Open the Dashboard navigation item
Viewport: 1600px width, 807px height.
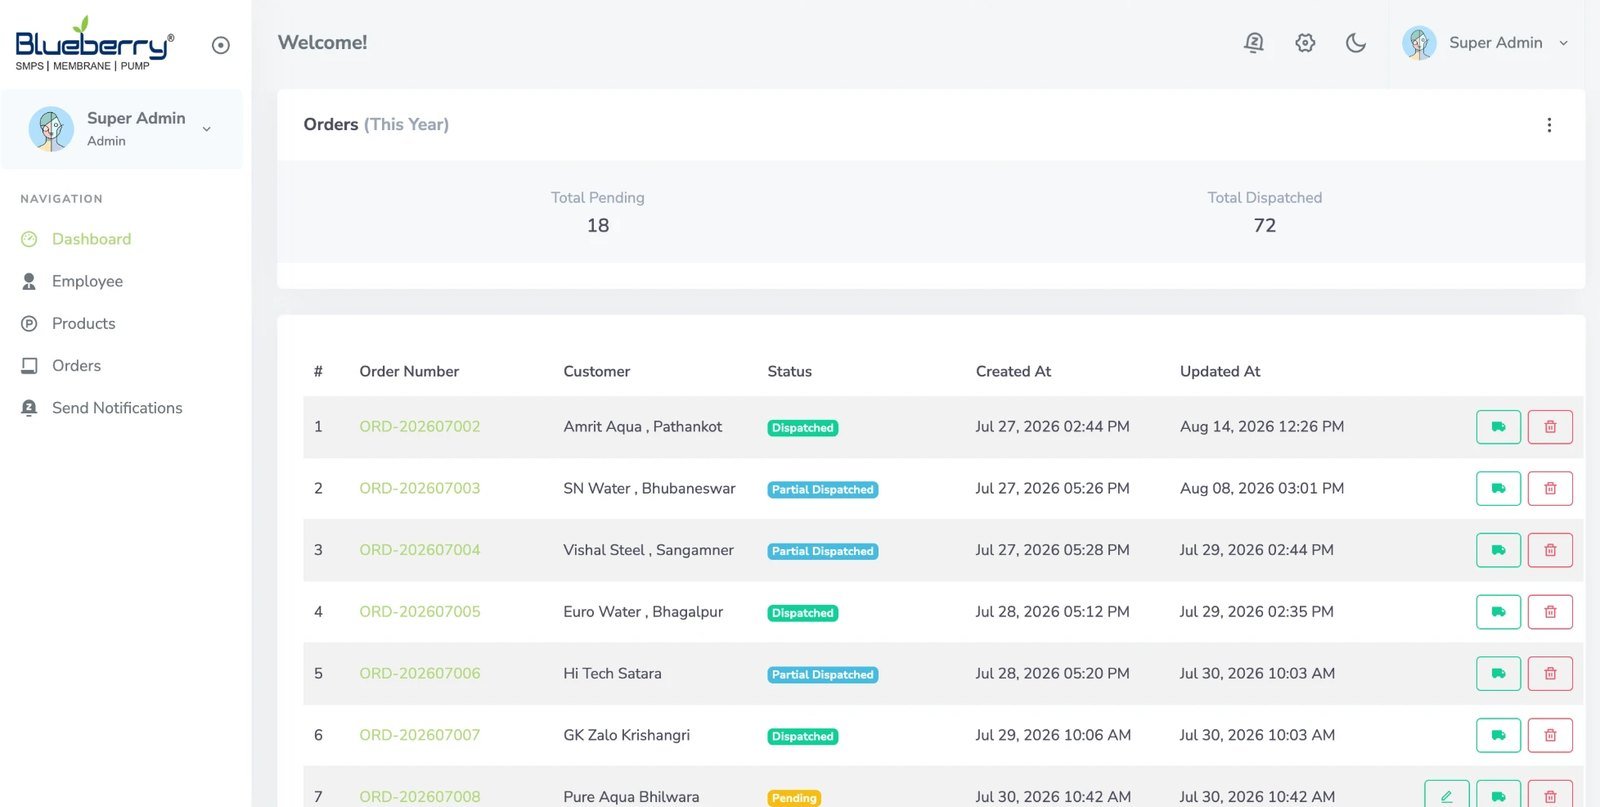tap(91, 239)
